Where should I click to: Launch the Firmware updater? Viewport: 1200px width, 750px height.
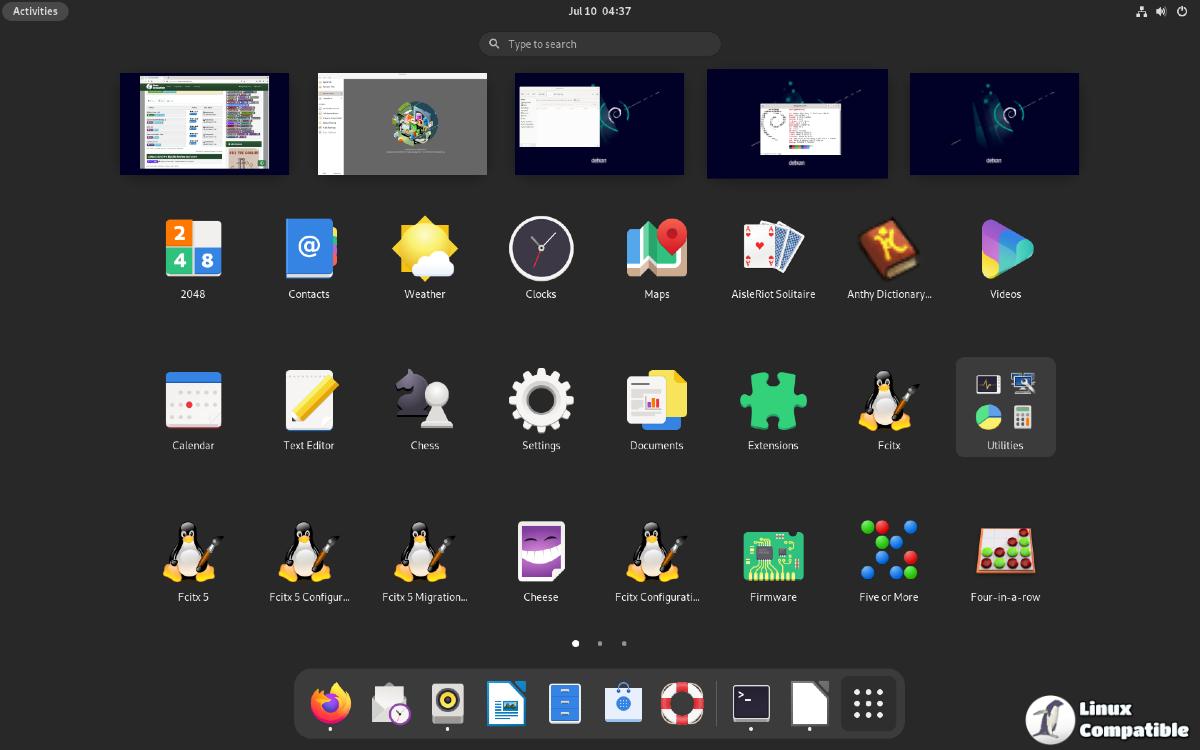(x=772, y=551)
